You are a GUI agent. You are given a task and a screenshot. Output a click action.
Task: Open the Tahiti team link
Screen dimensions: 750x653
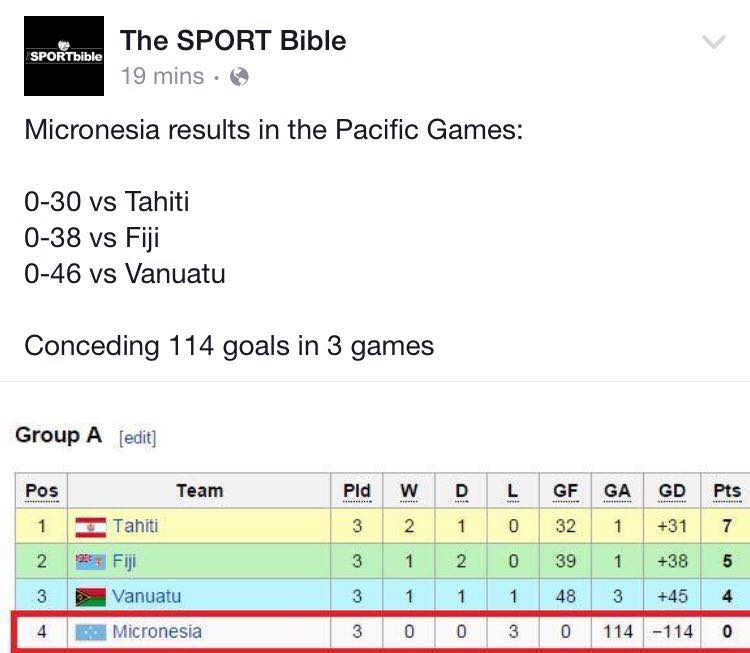pos(135,526)
